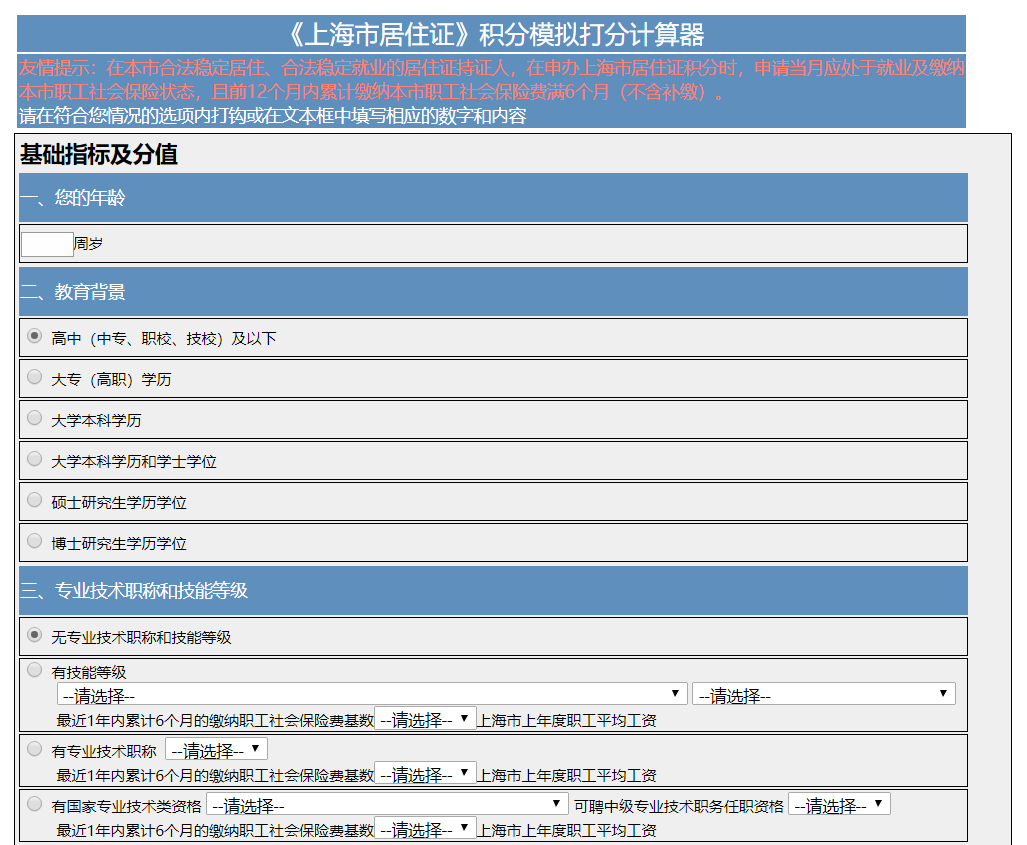The height and width of the screenshot is (845, 1027).
Task: Expand the insurance base dropdown in 有国家专业技术类资格 row
Action: [x=425, y=829]
